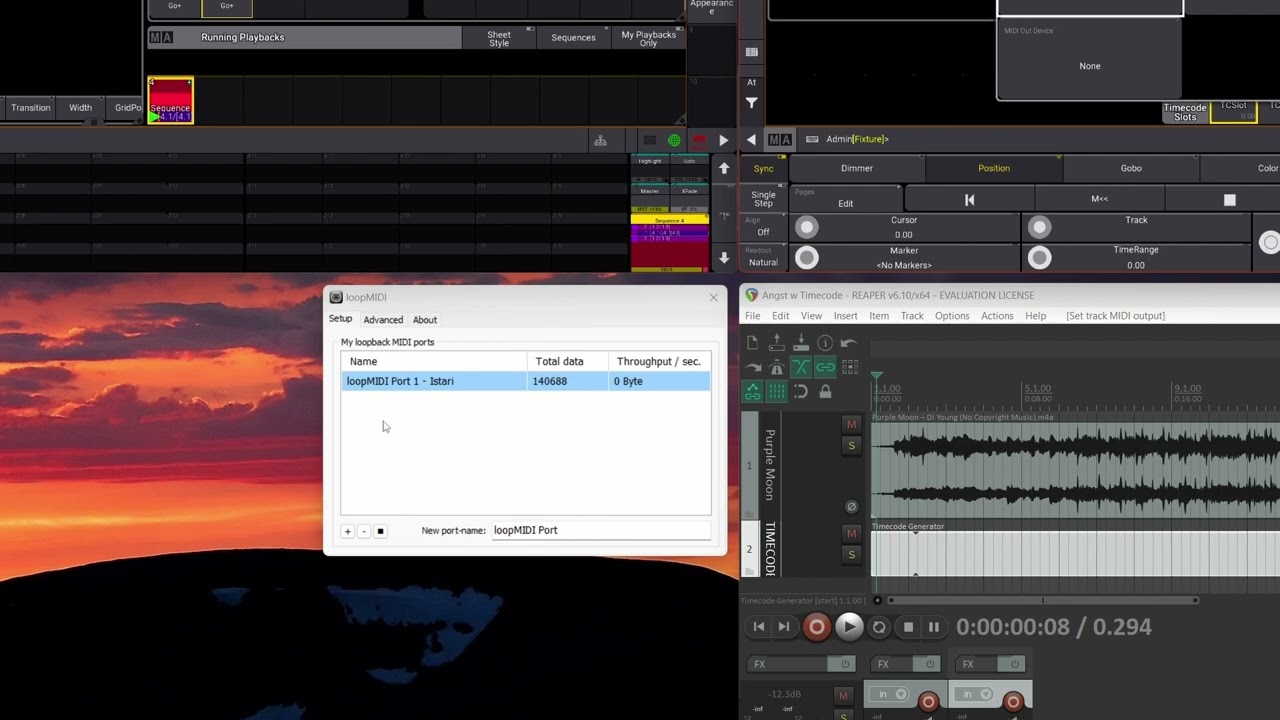Solo the Purple Moon track

(851, 445)
